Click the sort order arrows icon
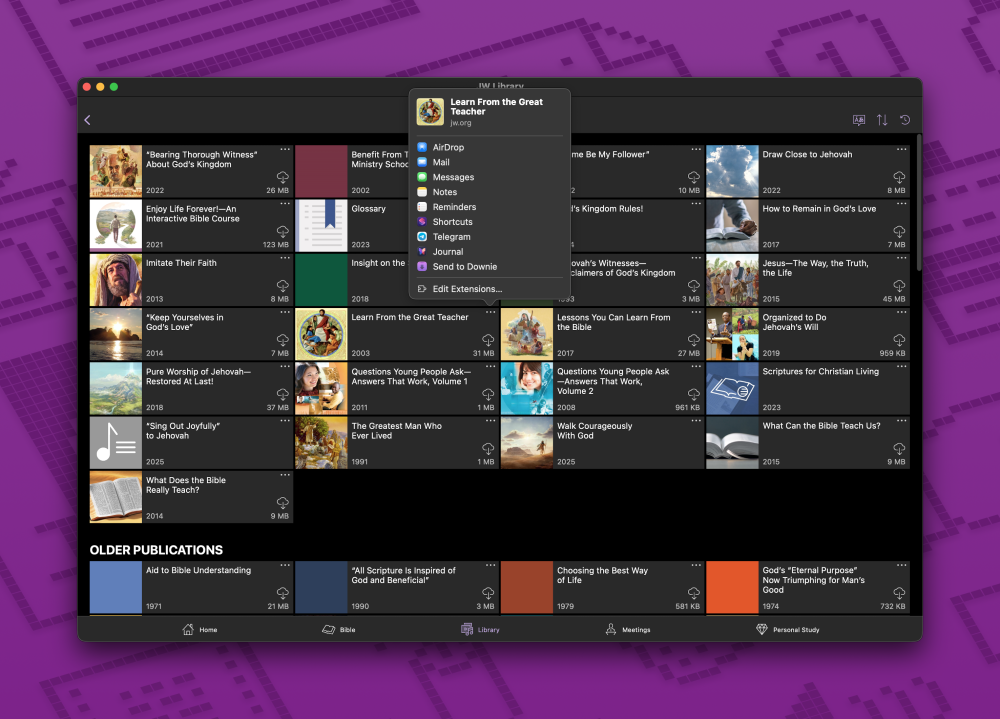Screen dimensions: 1000x719 [x=882, y=120]
